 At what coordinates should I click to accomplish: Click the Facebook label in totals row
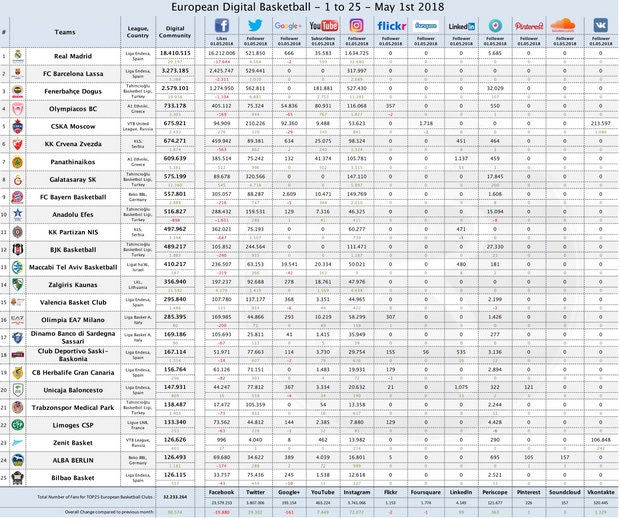(x=221, y=492)
